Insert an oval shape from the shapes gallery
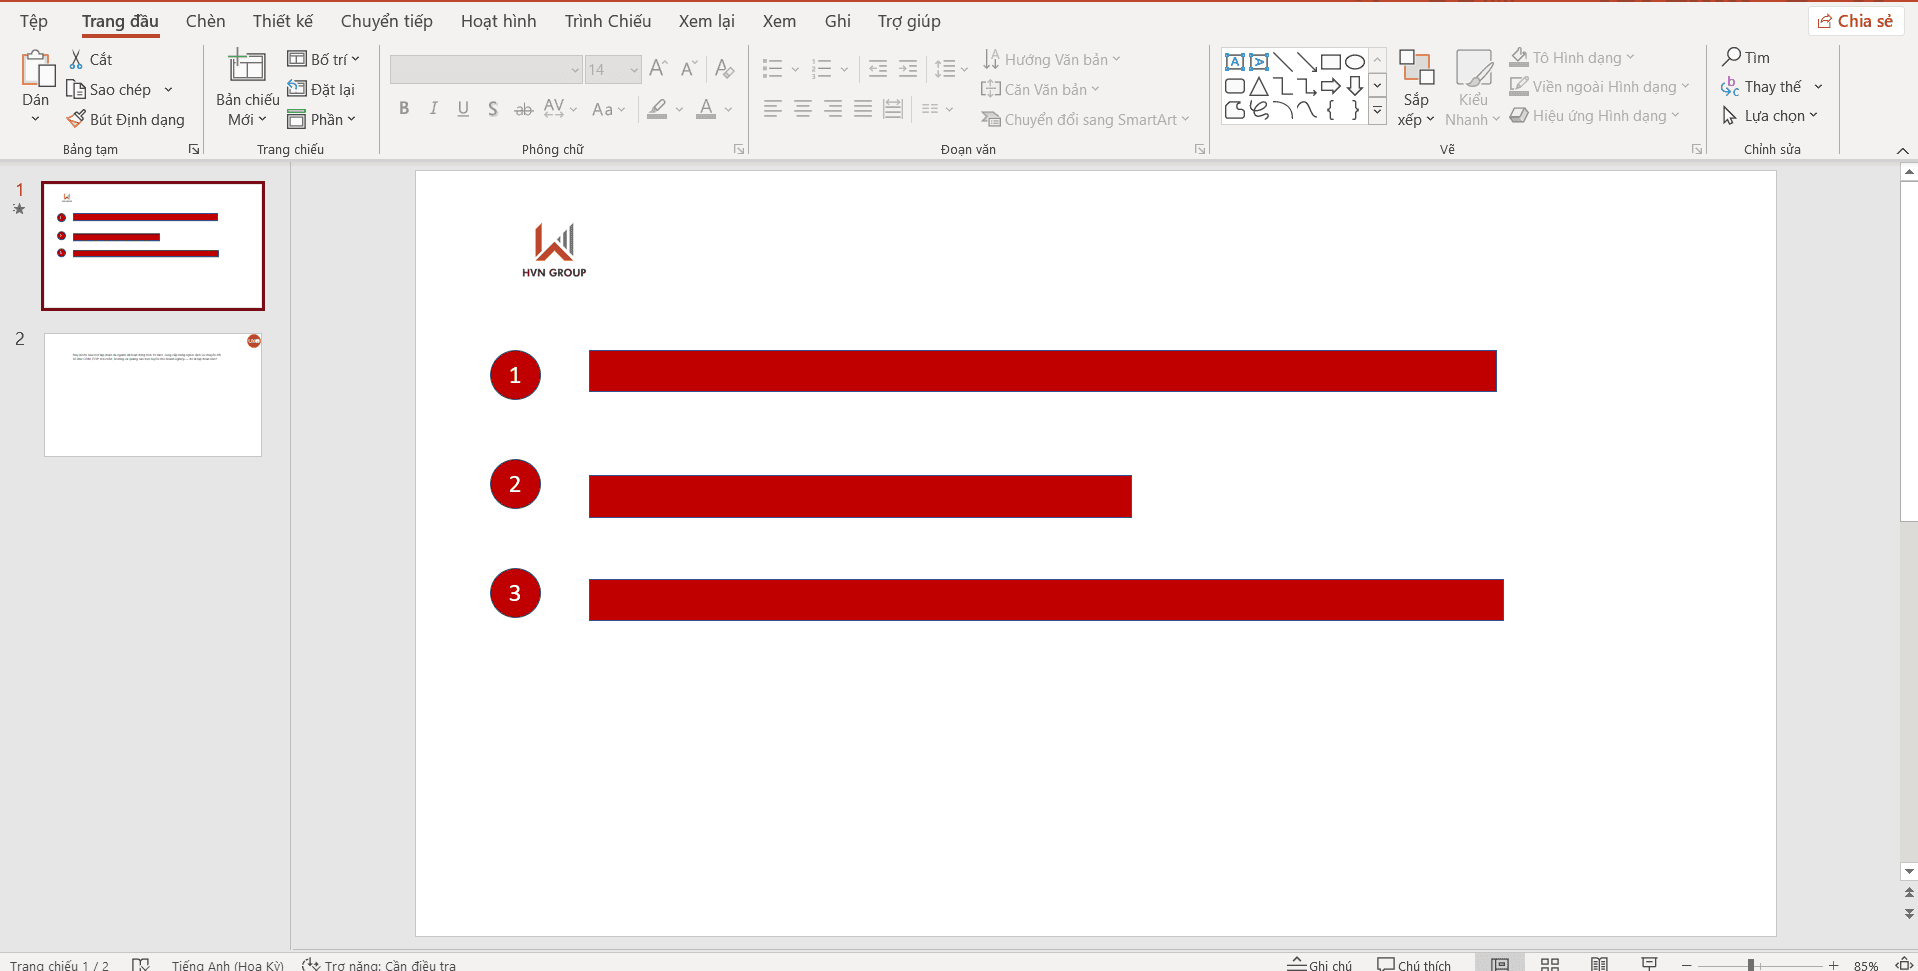 click(x=1353, y=60)
